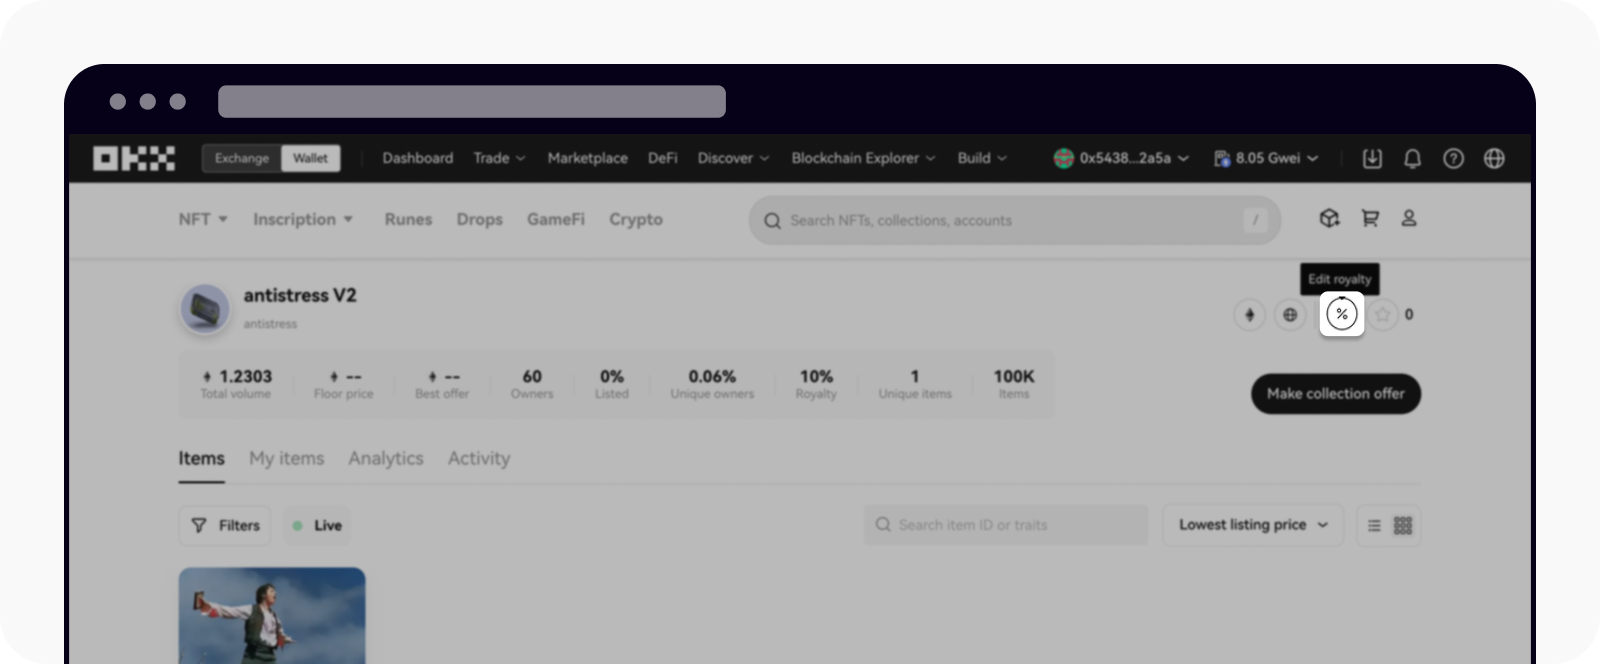Viewport: 1600px width, 664px height.
Task: Go to Runes
Action: (x=408, y=219)
